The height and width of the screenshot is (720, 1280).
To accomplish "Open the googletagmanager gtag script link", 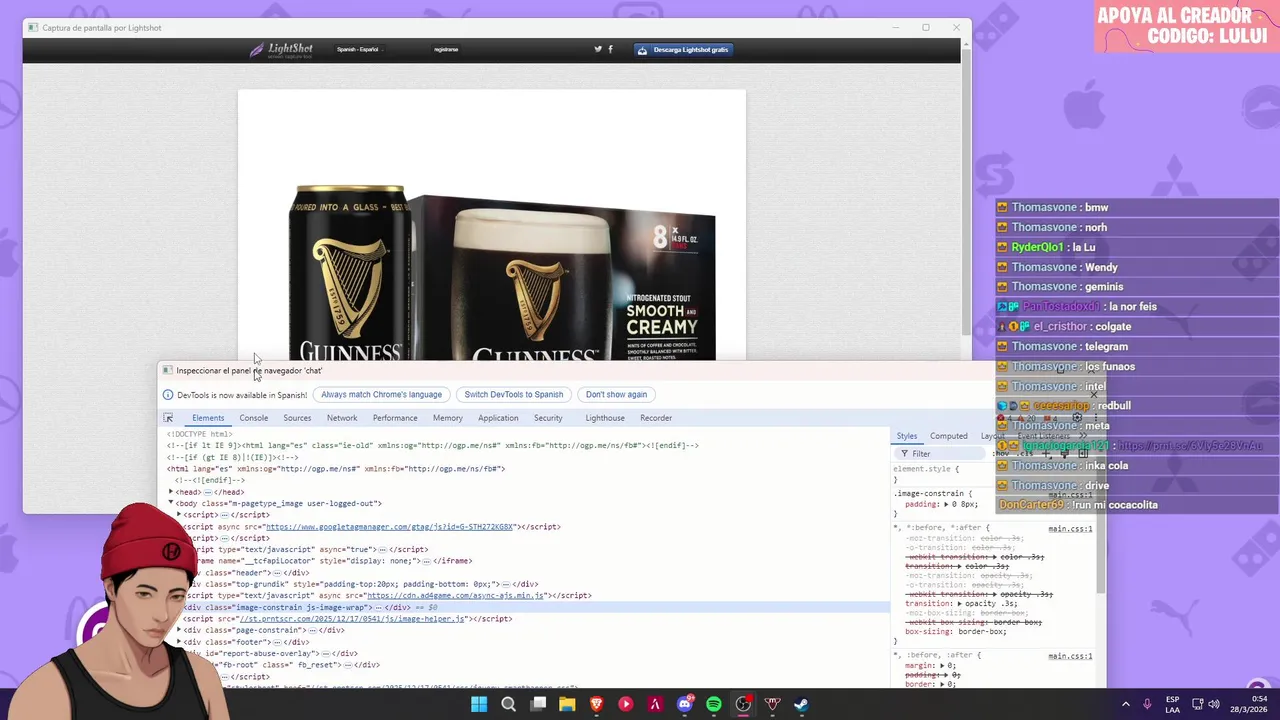I will pyautogui.click(x=389, y=527).
